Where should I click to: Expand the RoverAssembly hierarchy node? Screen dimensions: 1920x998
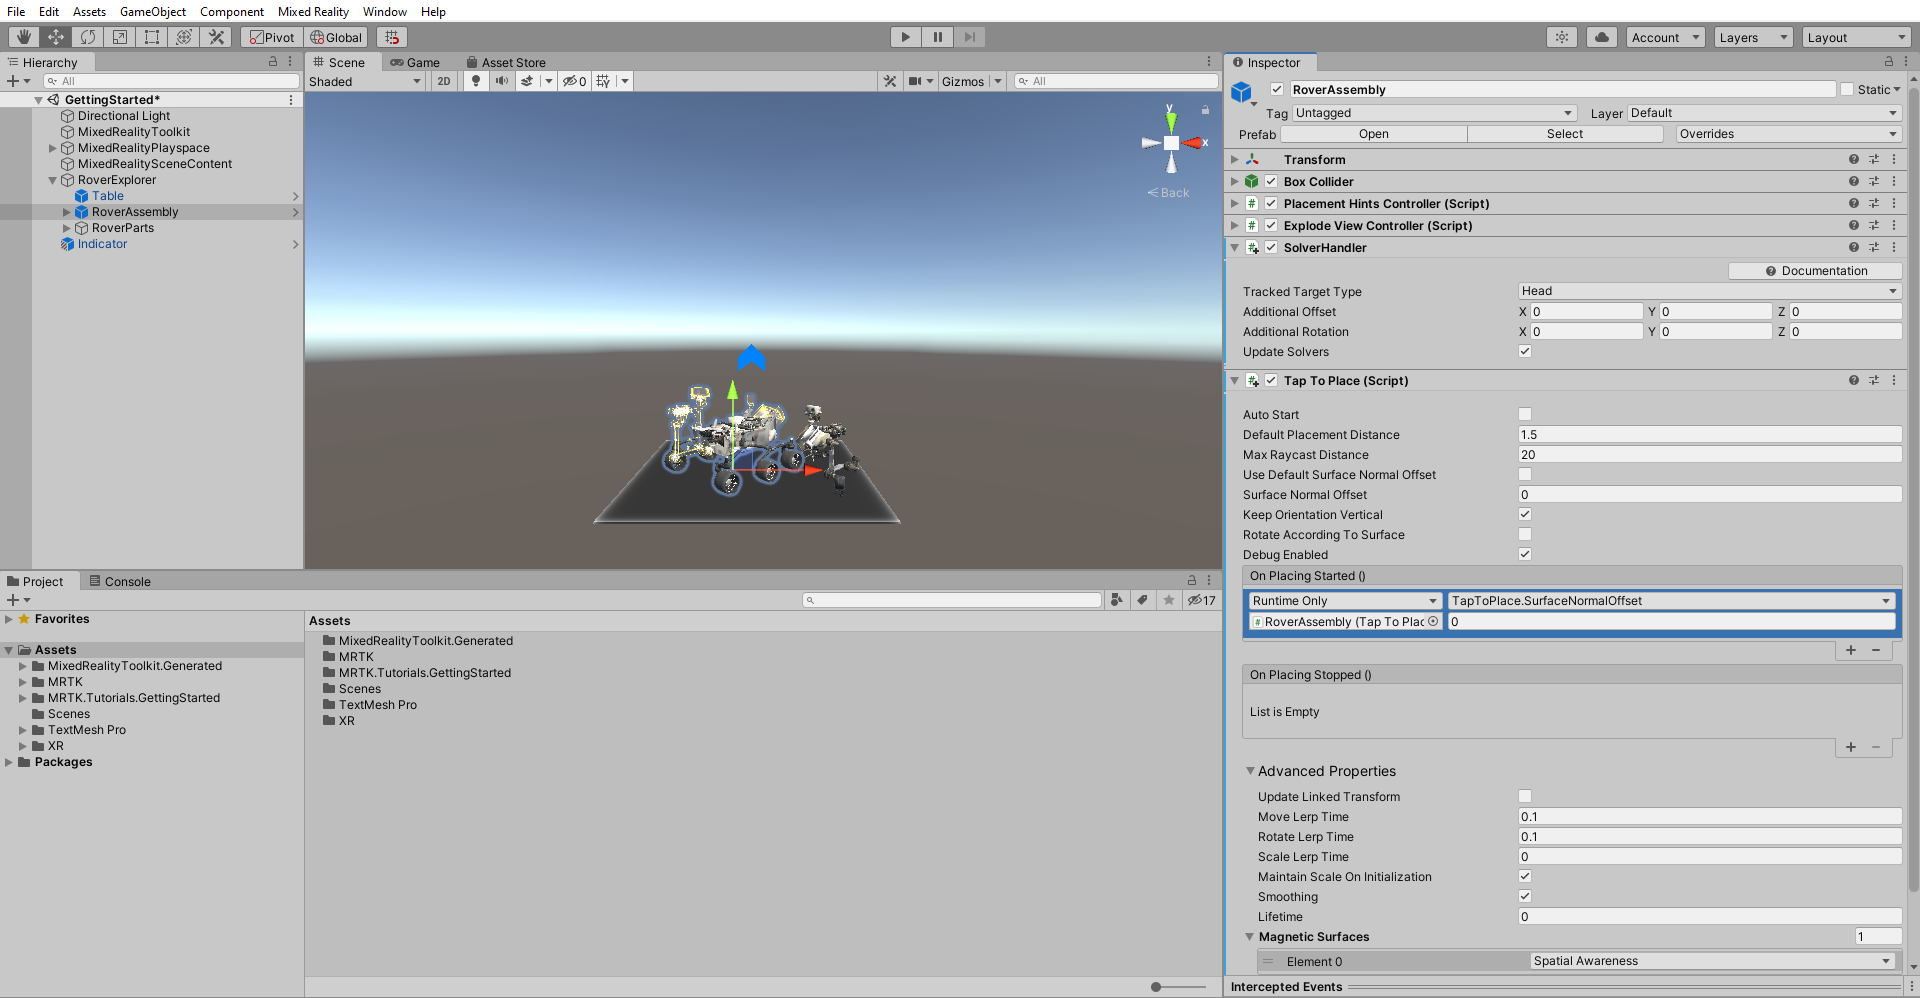pyautogui.click(x=67, y=212)
